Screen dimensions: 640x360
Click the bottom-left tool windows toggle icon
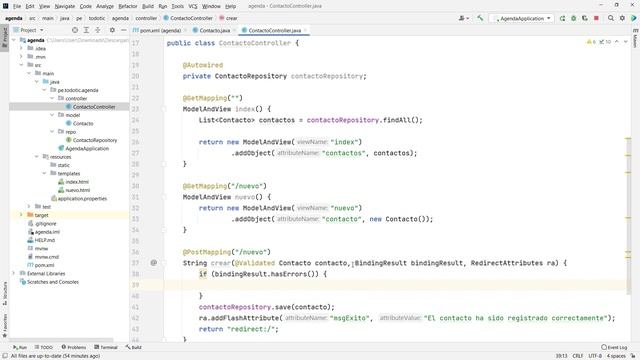click(x=4, y=356)
